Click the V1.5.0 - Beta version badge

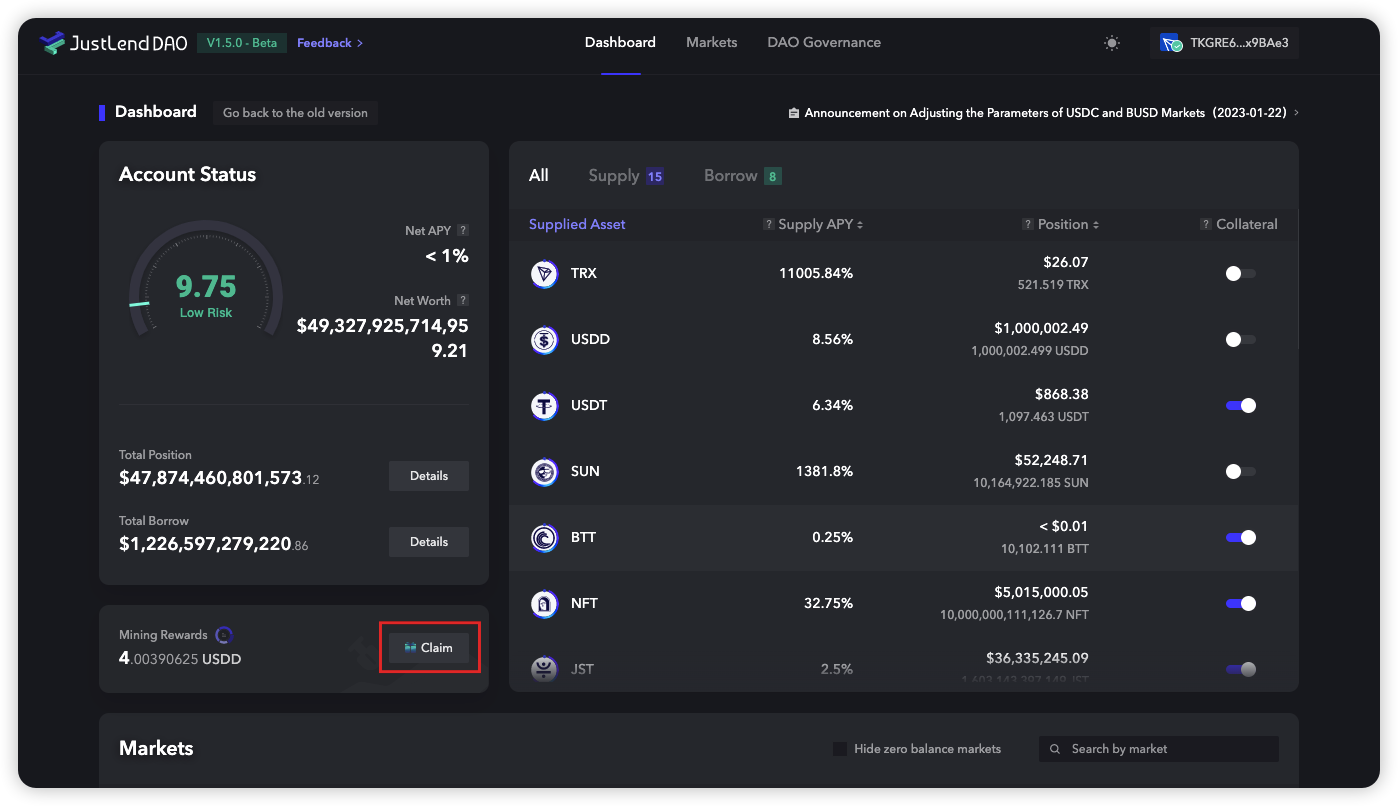point(242,43)
